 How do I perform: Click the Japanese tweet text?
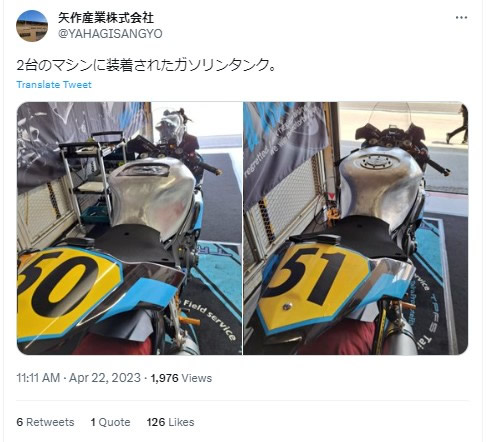[x=146, y=64]
